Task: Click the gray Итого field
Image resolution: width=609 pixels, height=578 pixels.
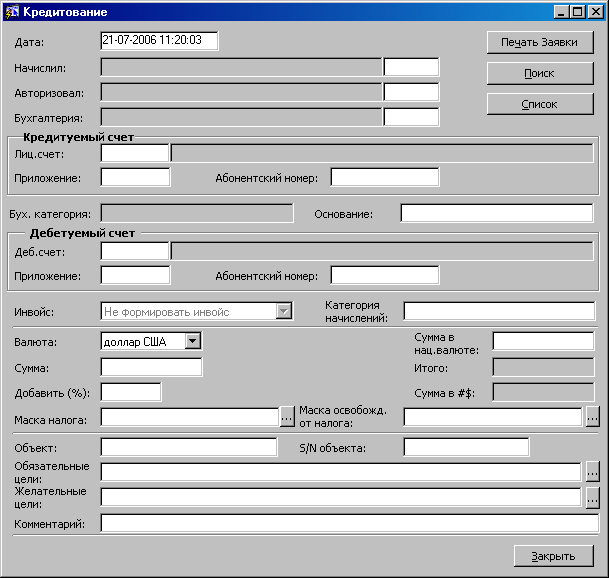Action: 543,367
